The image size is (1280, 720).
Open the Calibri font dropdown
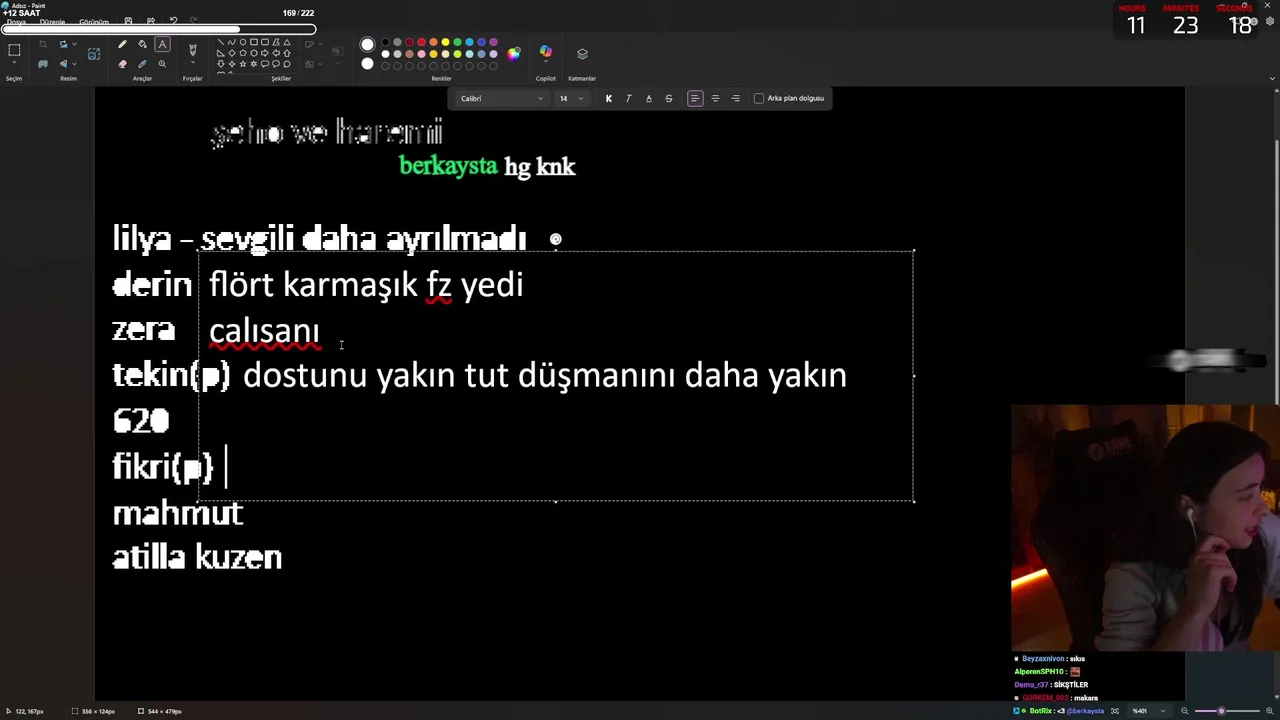click(501, 98)
